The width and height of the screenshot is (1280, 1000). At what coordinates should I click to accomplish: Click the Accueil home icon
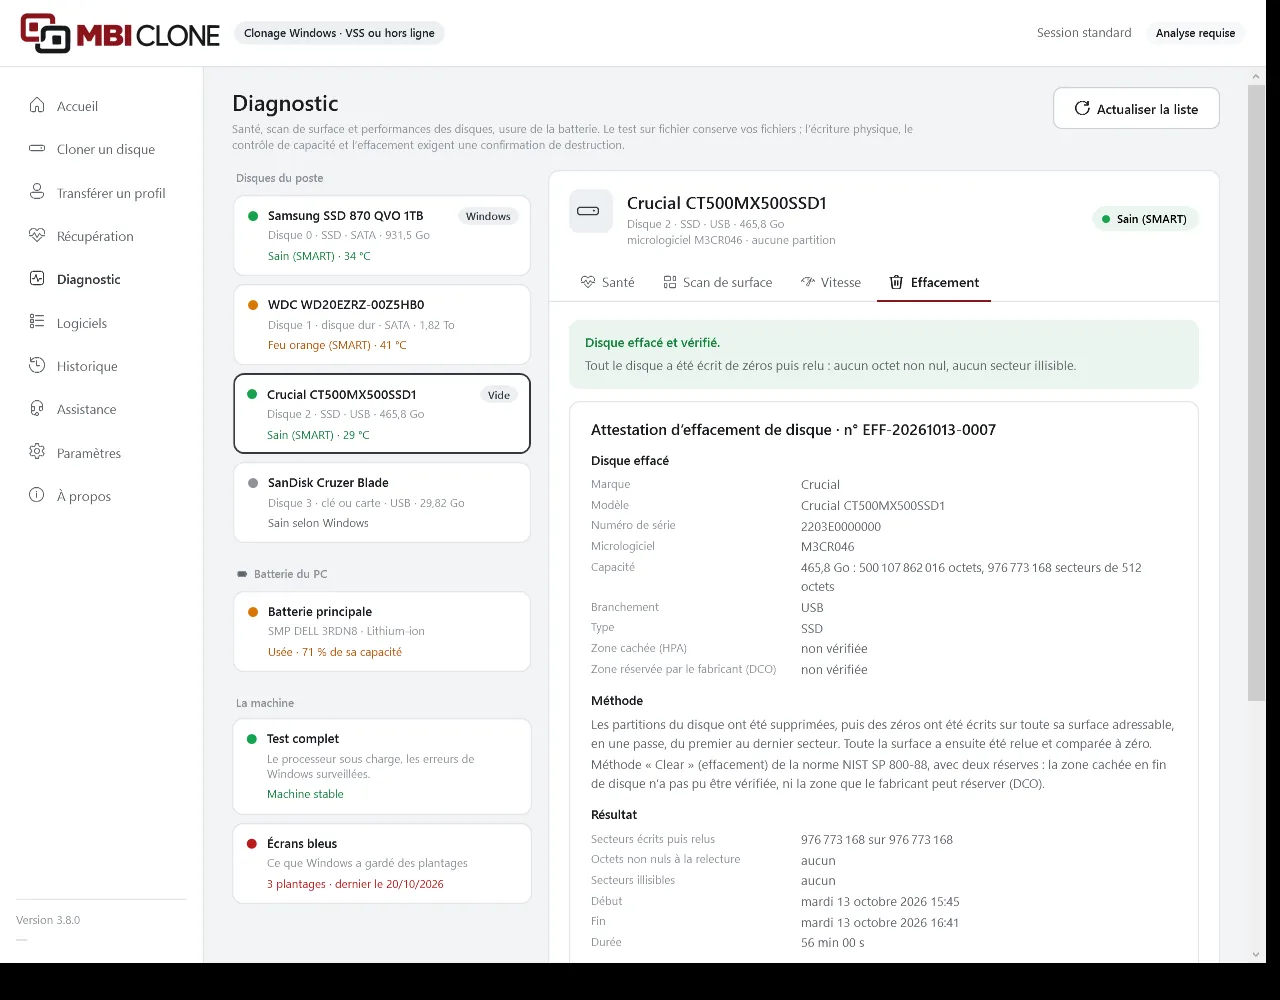pyautogui.click(x=37, y=105)
